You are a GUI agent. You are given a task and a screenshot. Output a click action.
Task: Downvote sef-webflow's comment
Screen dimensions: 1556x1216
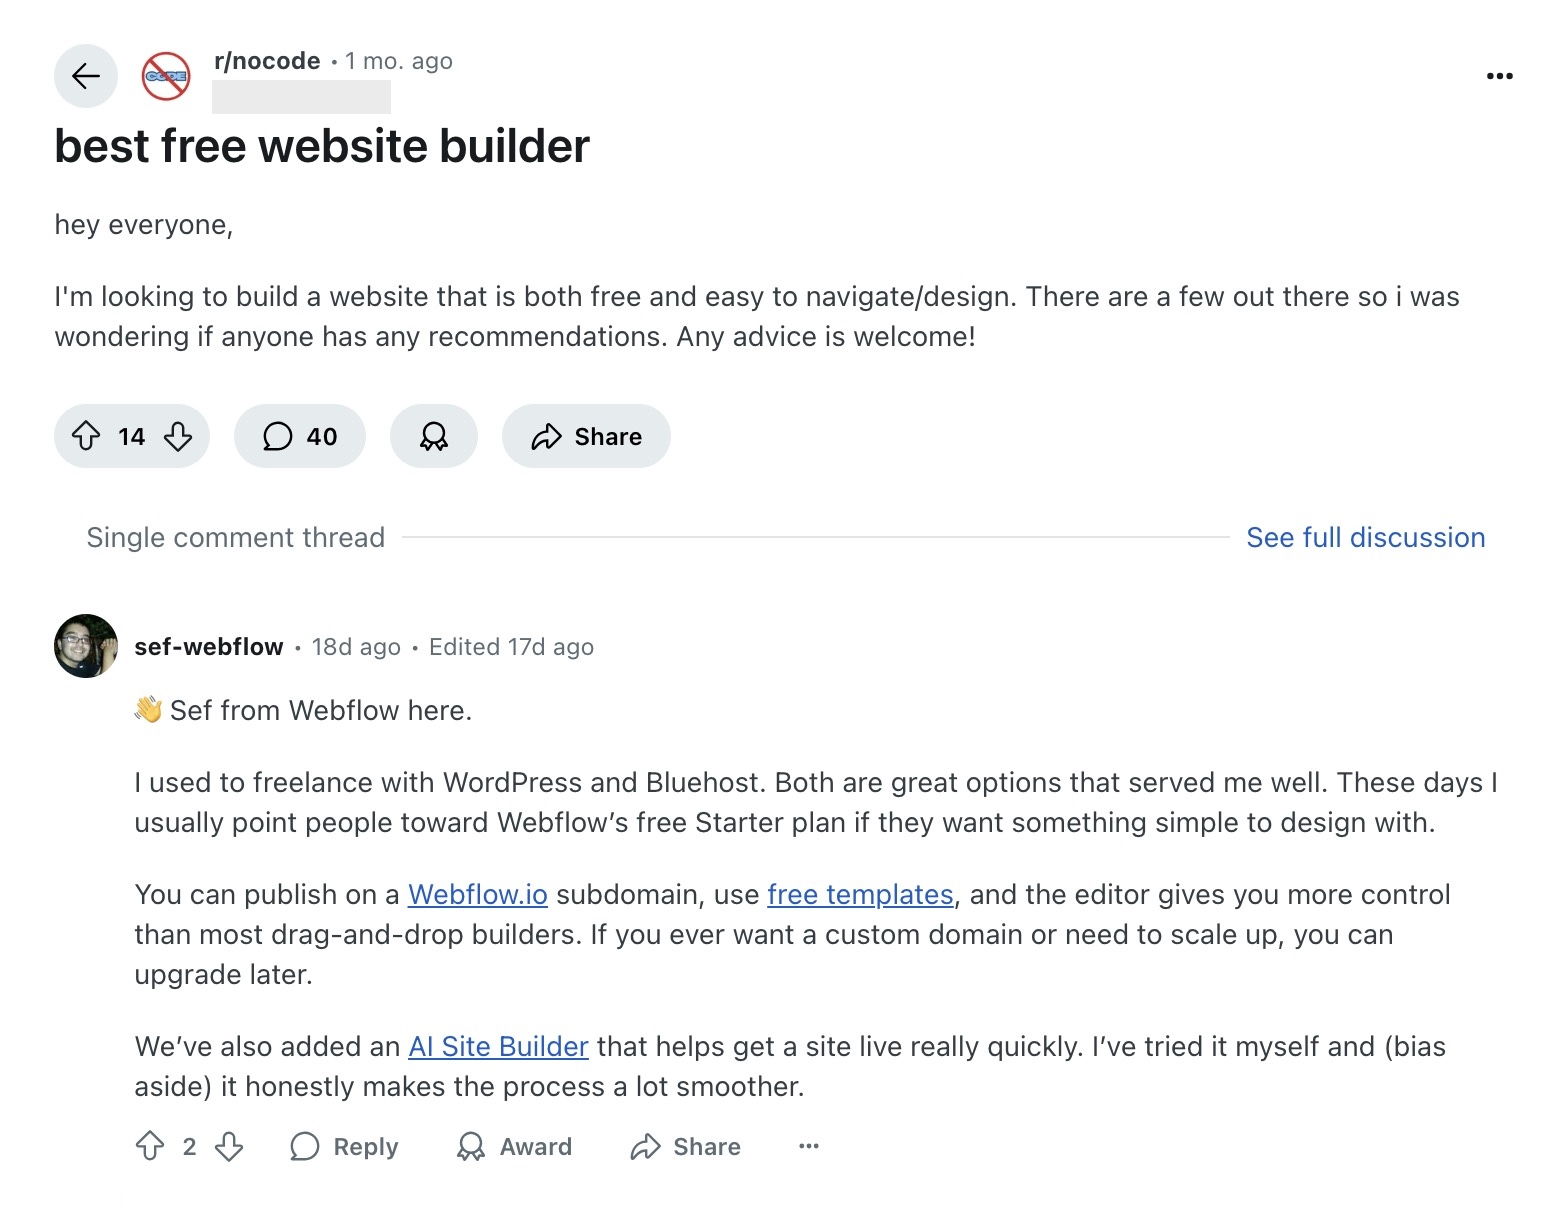pos(228,1146)
